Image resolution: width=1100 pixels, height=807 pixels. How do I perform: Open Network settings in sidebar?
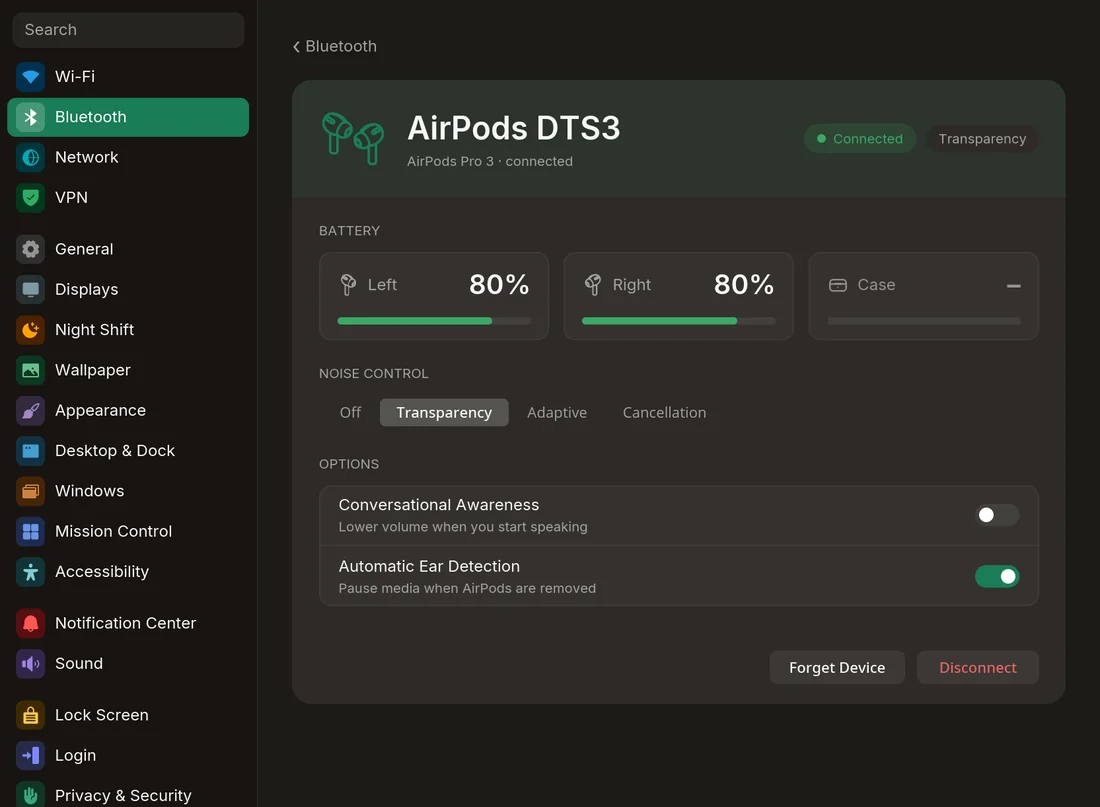[x=128, y=157]
